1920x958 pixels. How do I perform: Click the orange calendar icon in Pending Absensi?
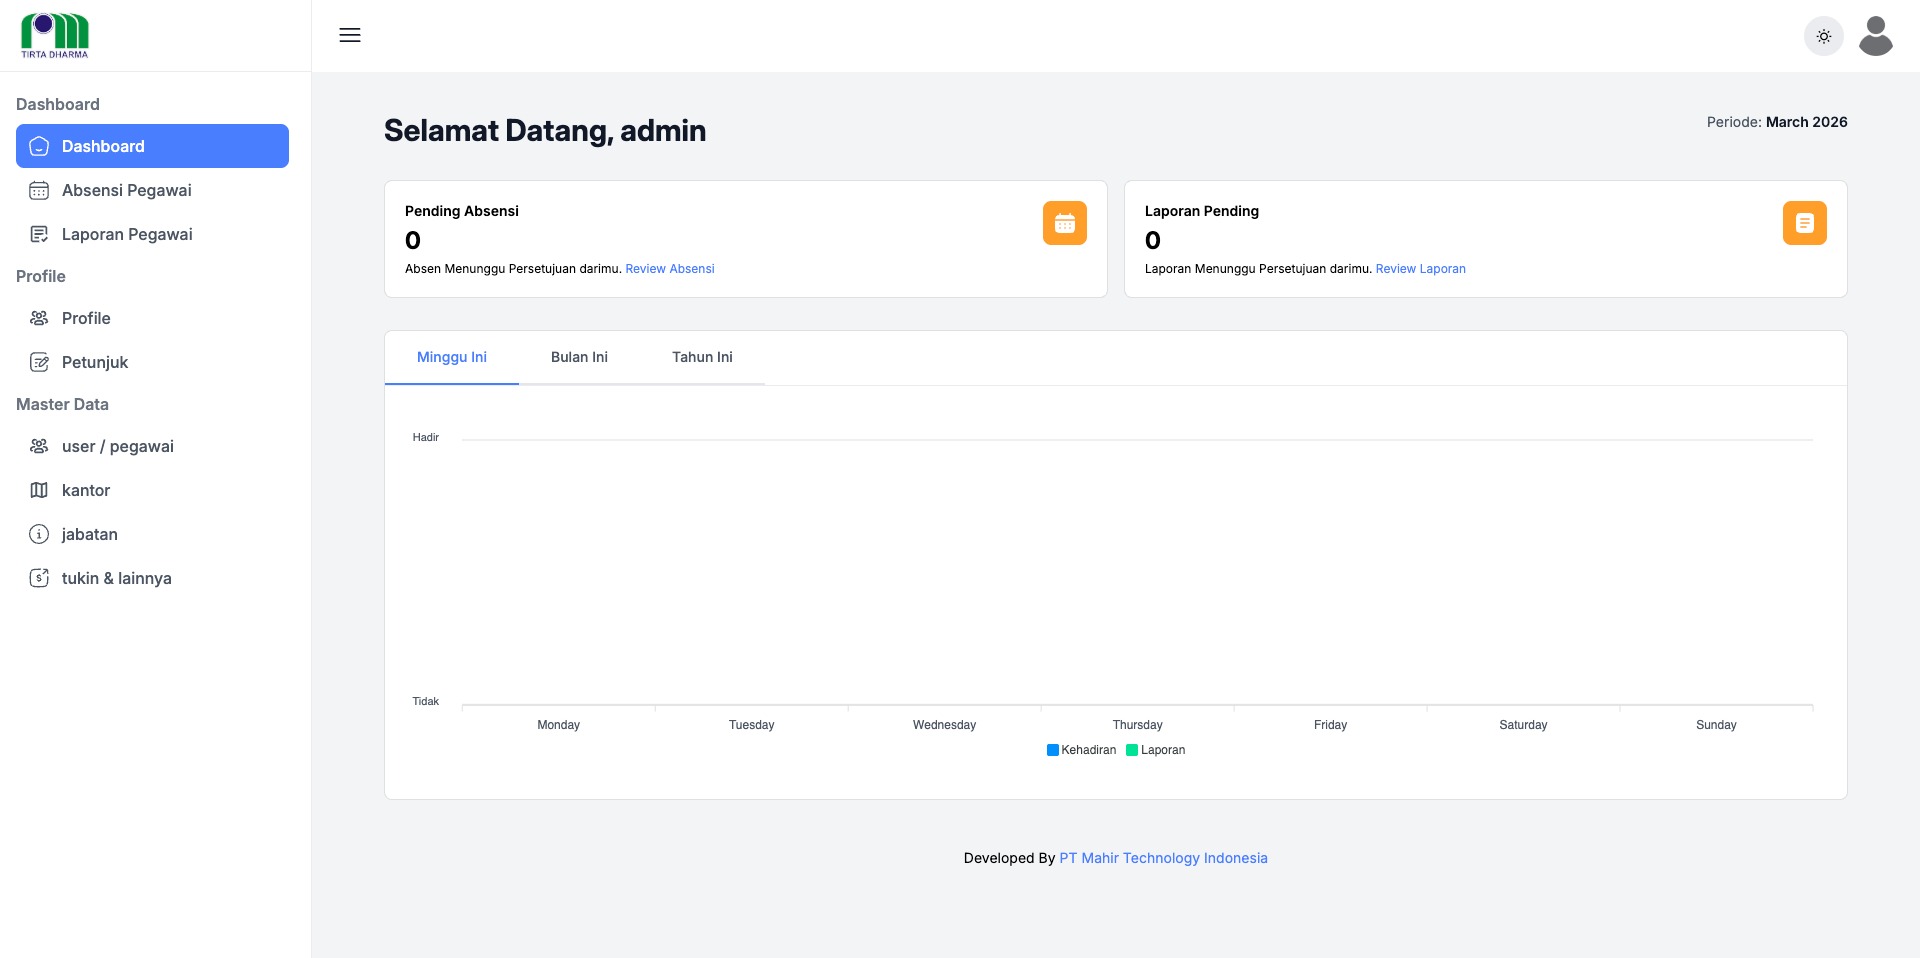(1064, 223)
